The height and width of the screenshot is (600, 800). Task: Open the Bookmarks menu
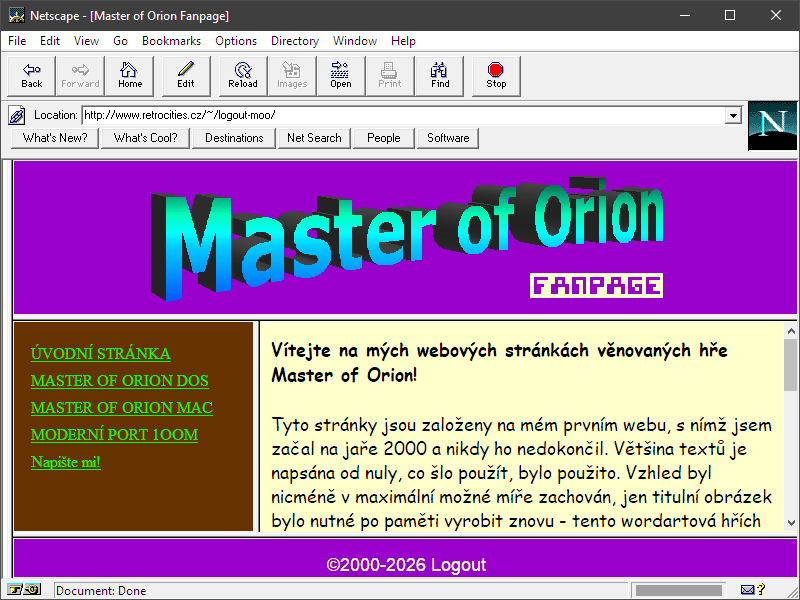tap(171, 41)
